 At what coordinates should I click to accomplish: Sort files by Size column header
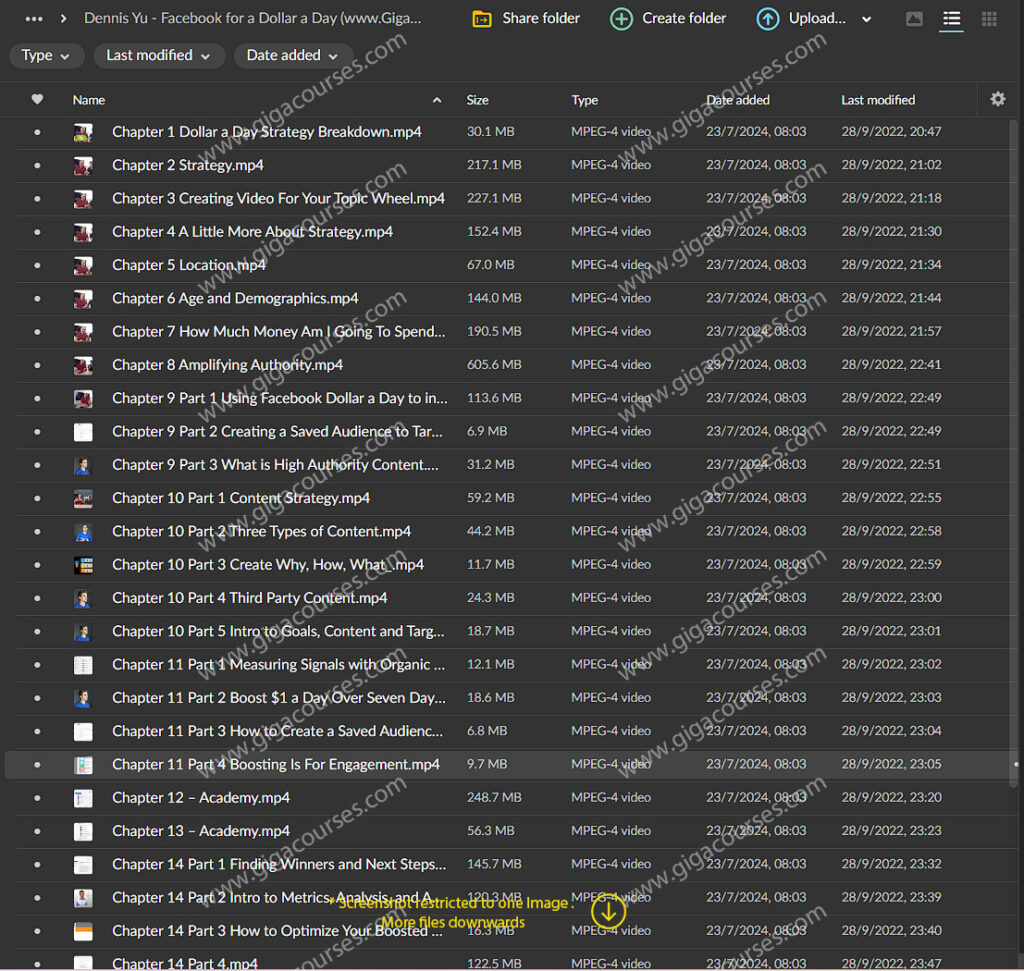[x=478, y=100]
